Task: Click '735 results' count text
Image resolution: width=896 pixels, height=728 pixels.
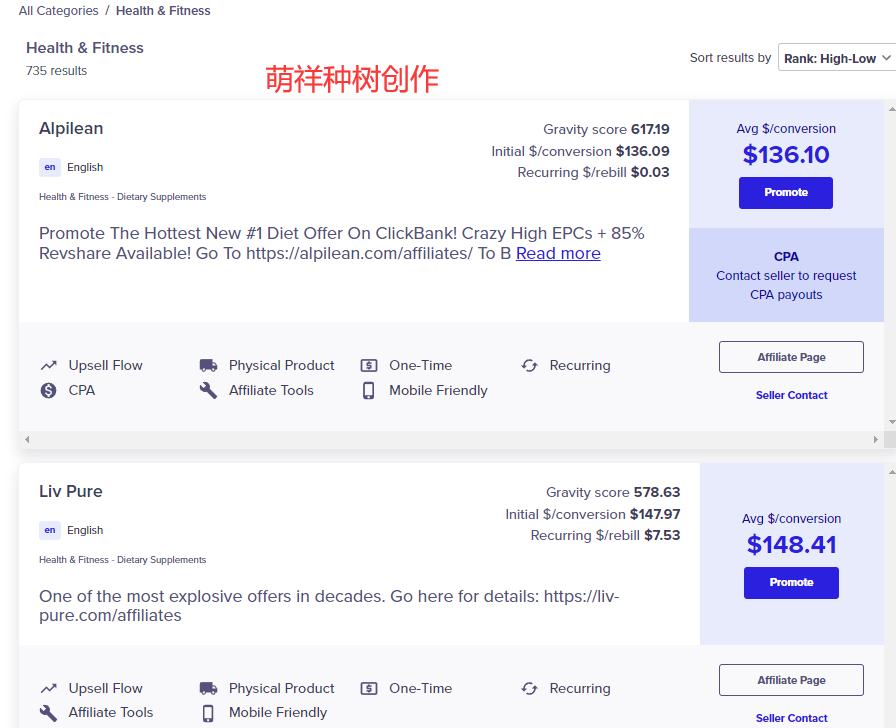Action: point(56,70)
